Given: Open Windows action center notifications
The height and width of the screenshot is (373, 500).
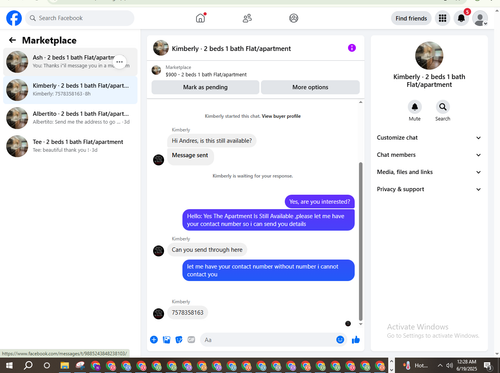Looking at the screenshot, I should [x=488, y=366].
